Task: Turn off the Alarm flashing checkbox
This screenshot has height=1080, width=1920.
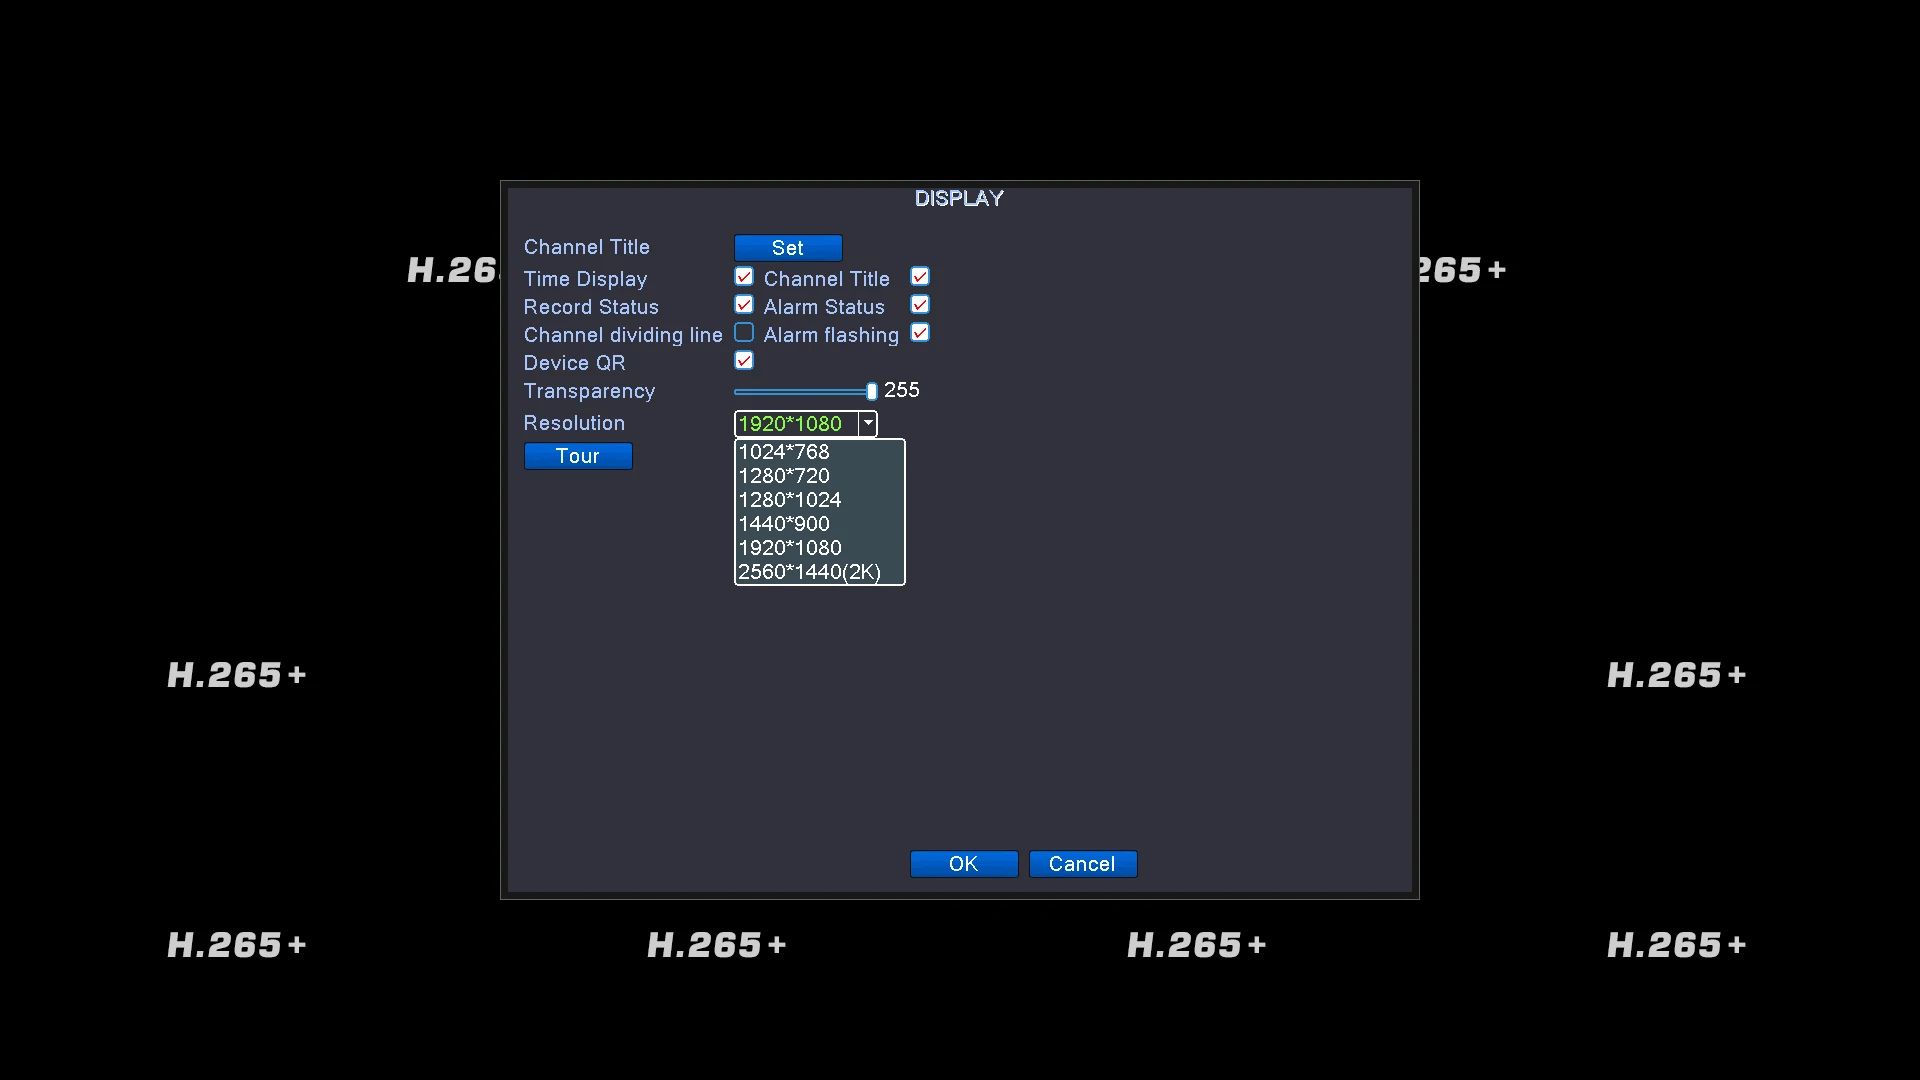Action: pyautogui.click(x=920, y=333)
